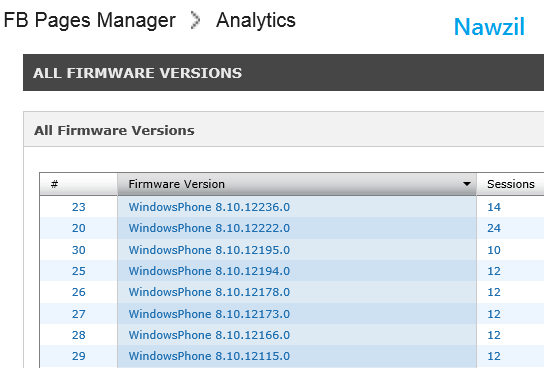The height and width of the screenshot is (368, 544).
Task: Click sessions value 12 for 8.10.12178.0
Action: [494, 292]
